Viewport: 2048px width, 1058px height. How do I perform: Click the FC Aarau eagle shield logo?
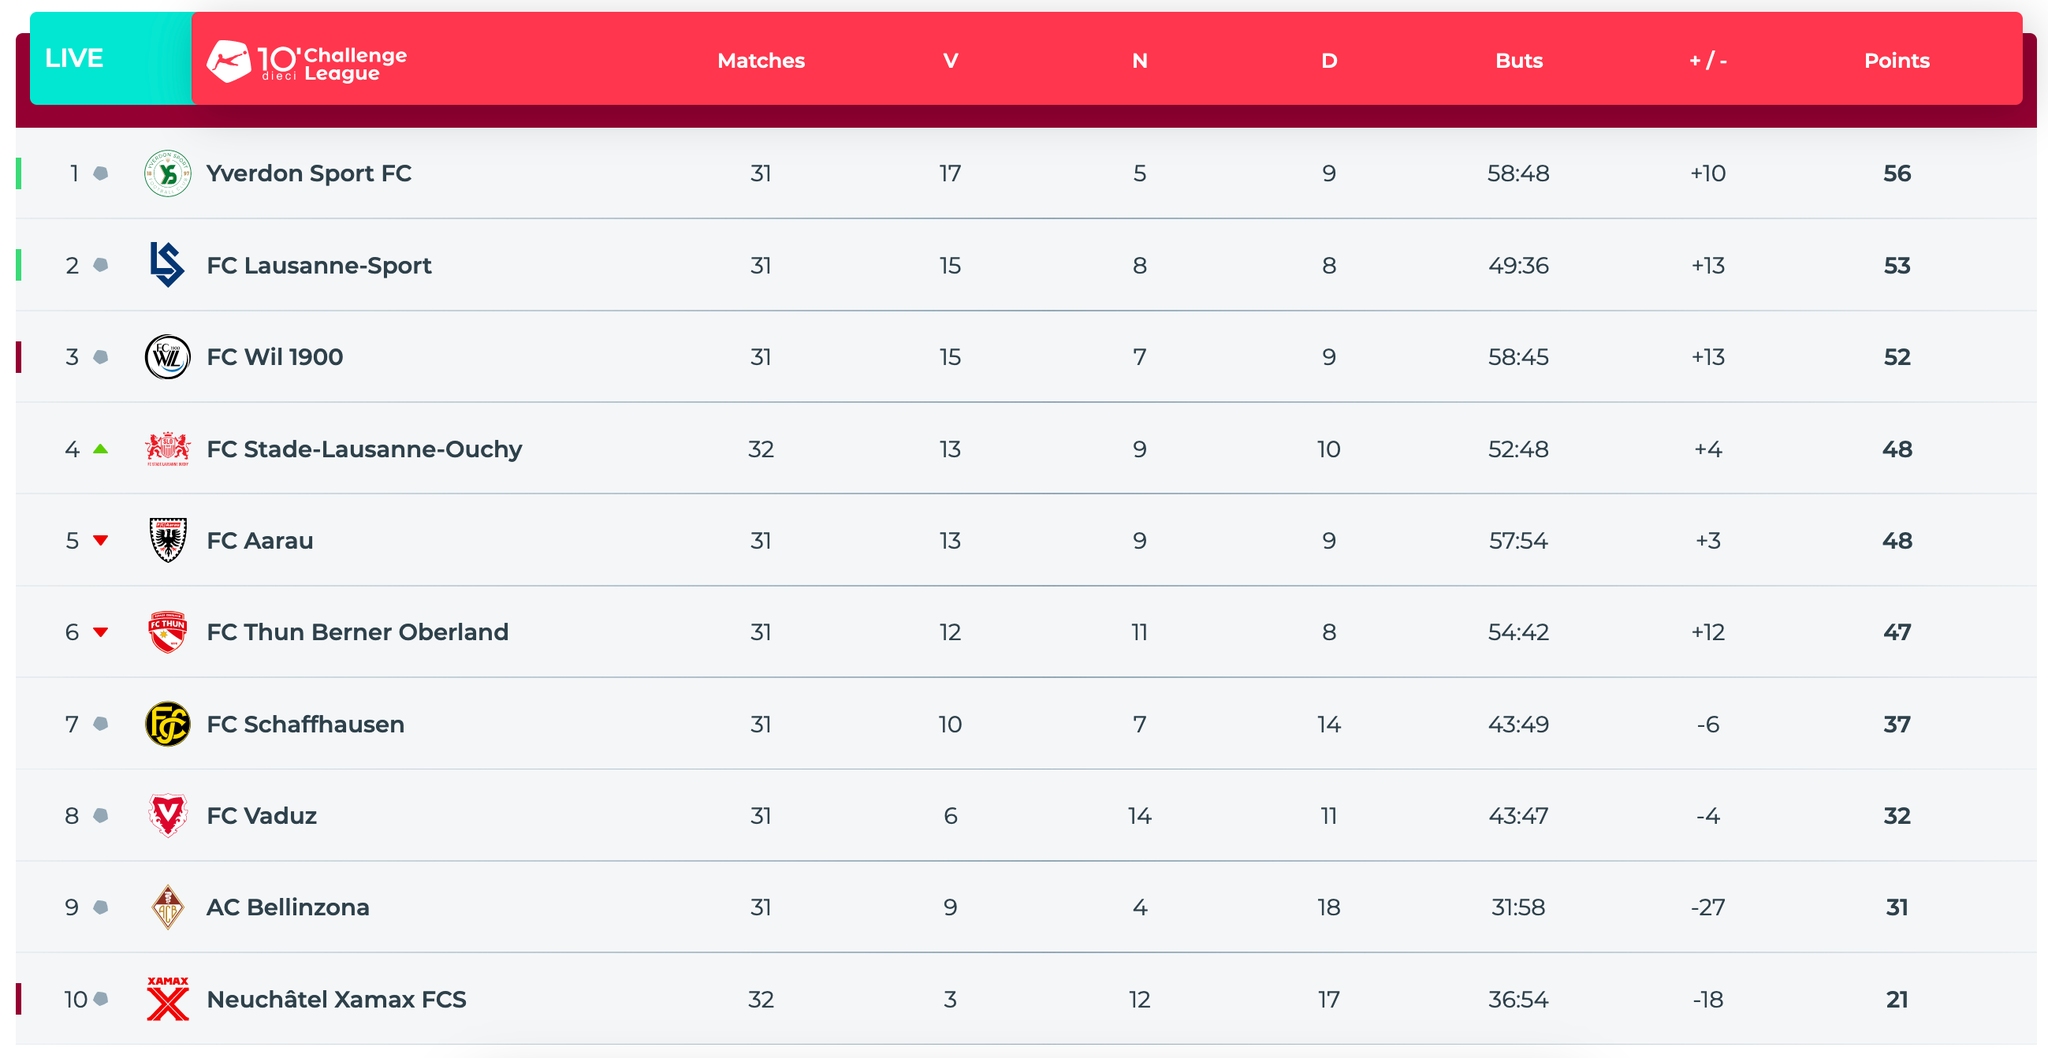[167, 540]
